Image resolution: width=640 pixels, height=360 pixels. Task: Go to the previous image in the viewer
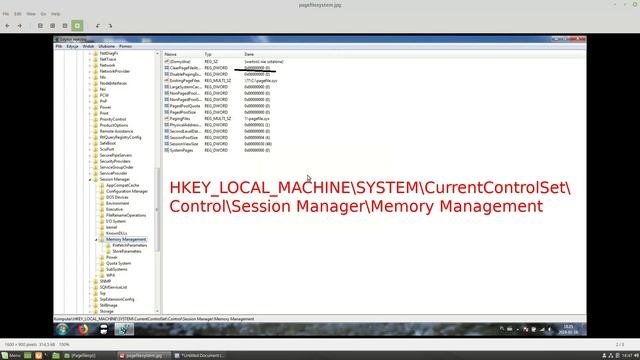point(7,26)
